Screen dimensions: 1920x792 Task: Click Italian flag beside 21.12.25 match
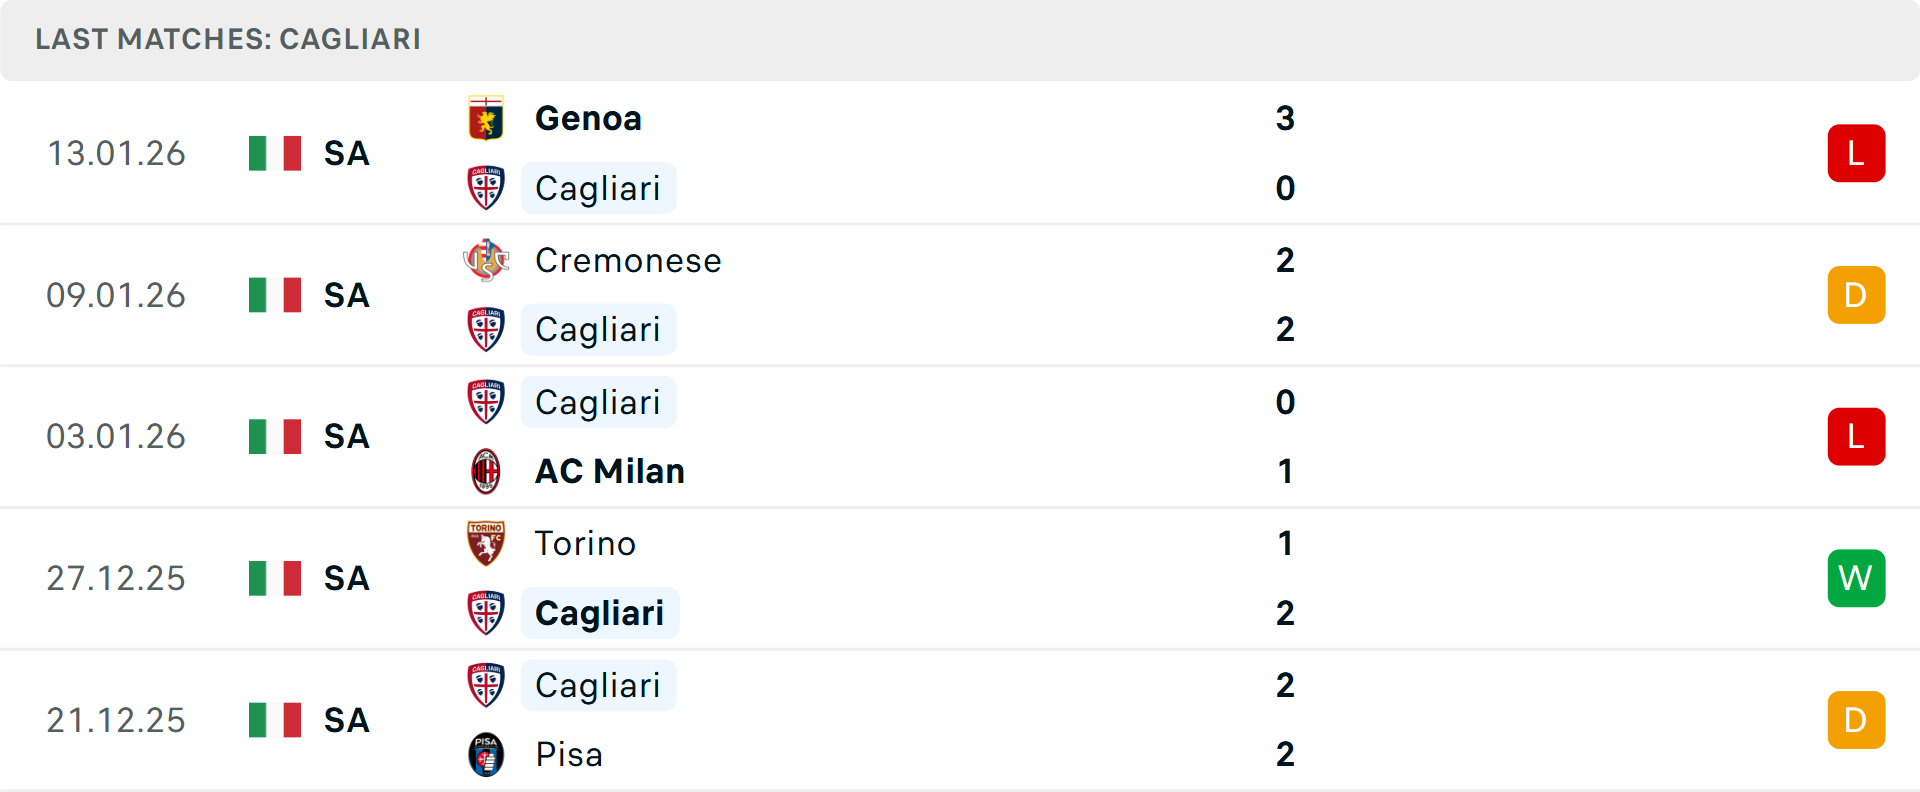(275, 720)
